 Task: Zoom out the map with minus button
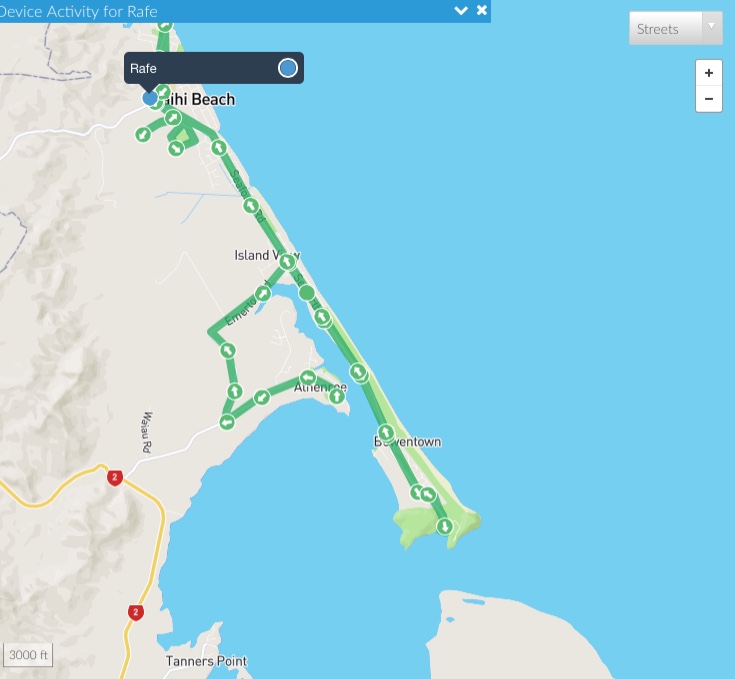[708, 99]
